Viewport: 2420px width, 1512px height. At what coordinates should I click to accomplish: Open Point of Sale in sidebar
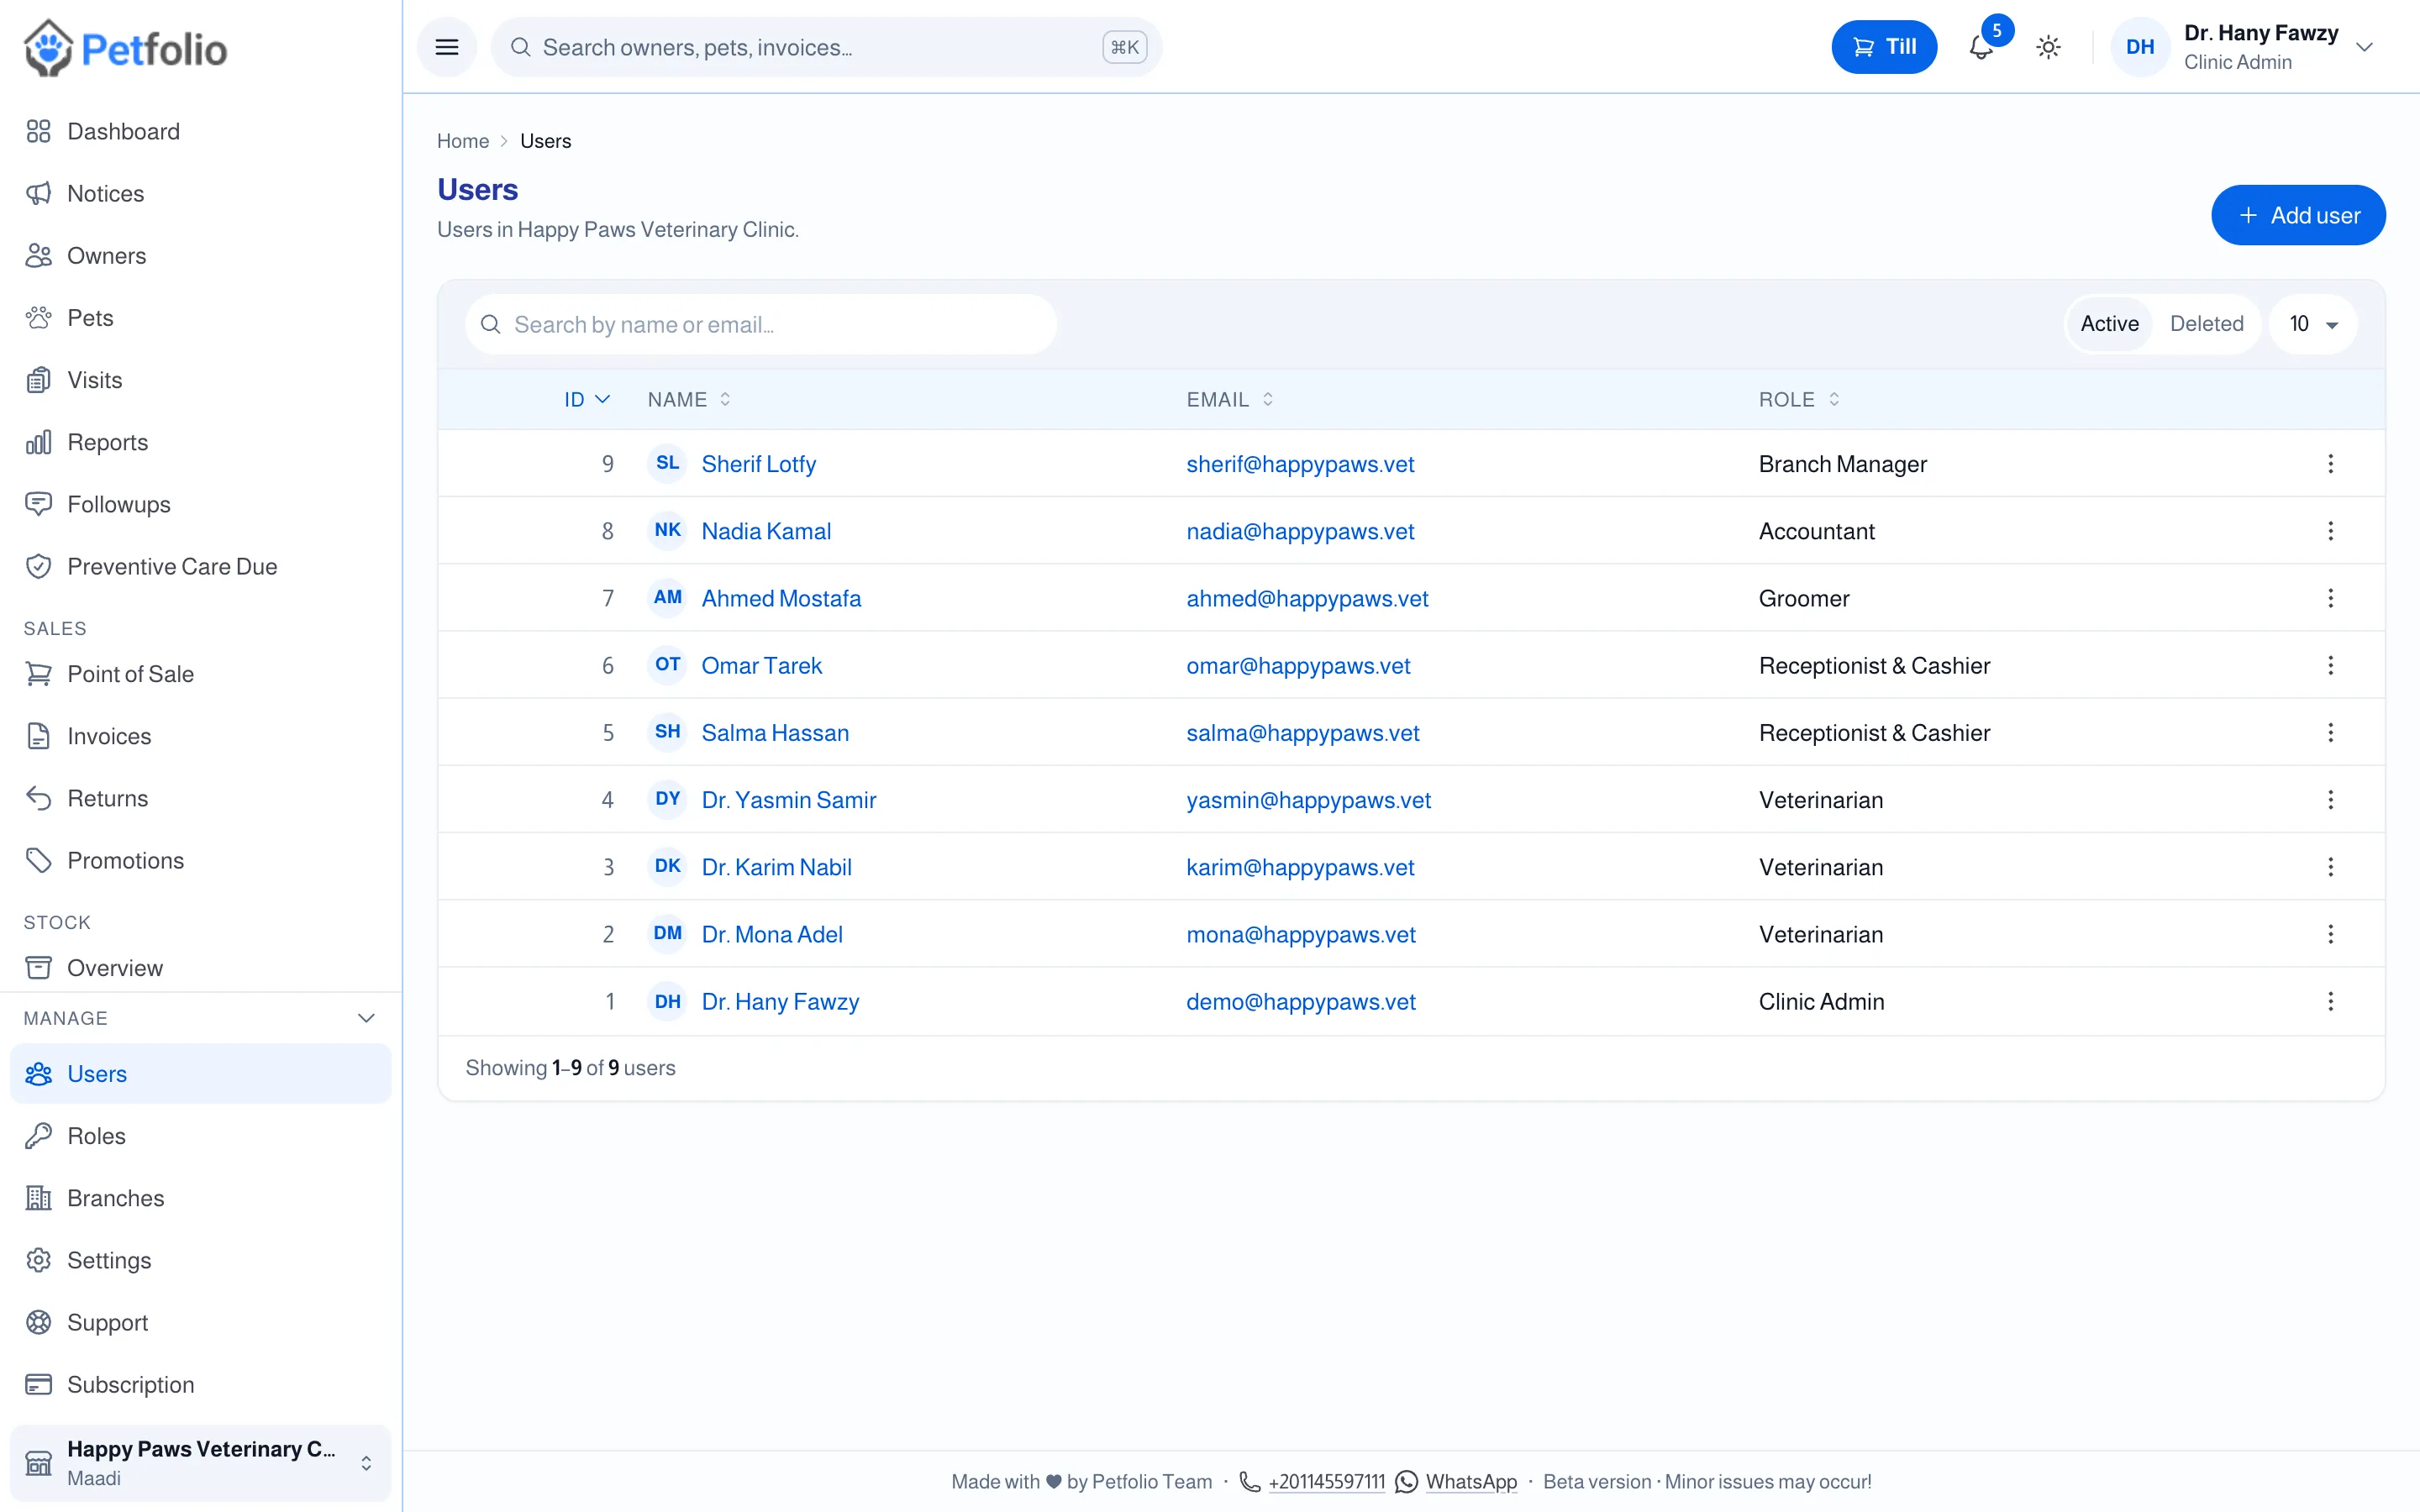[200, 674]
